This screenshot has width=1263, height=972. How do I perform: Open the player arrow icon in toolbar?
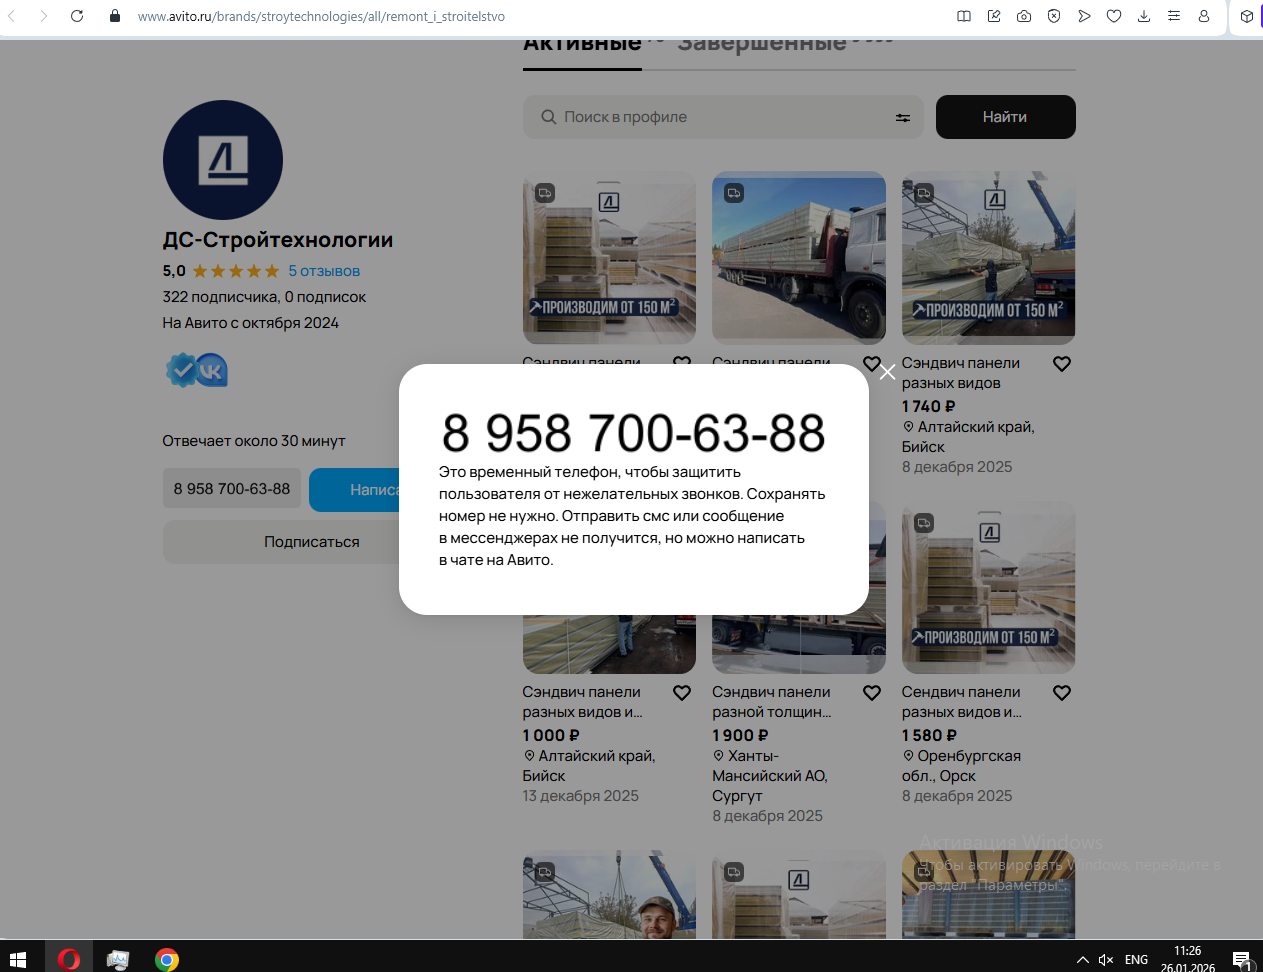pyautogui.click(x=1084, y=16)
